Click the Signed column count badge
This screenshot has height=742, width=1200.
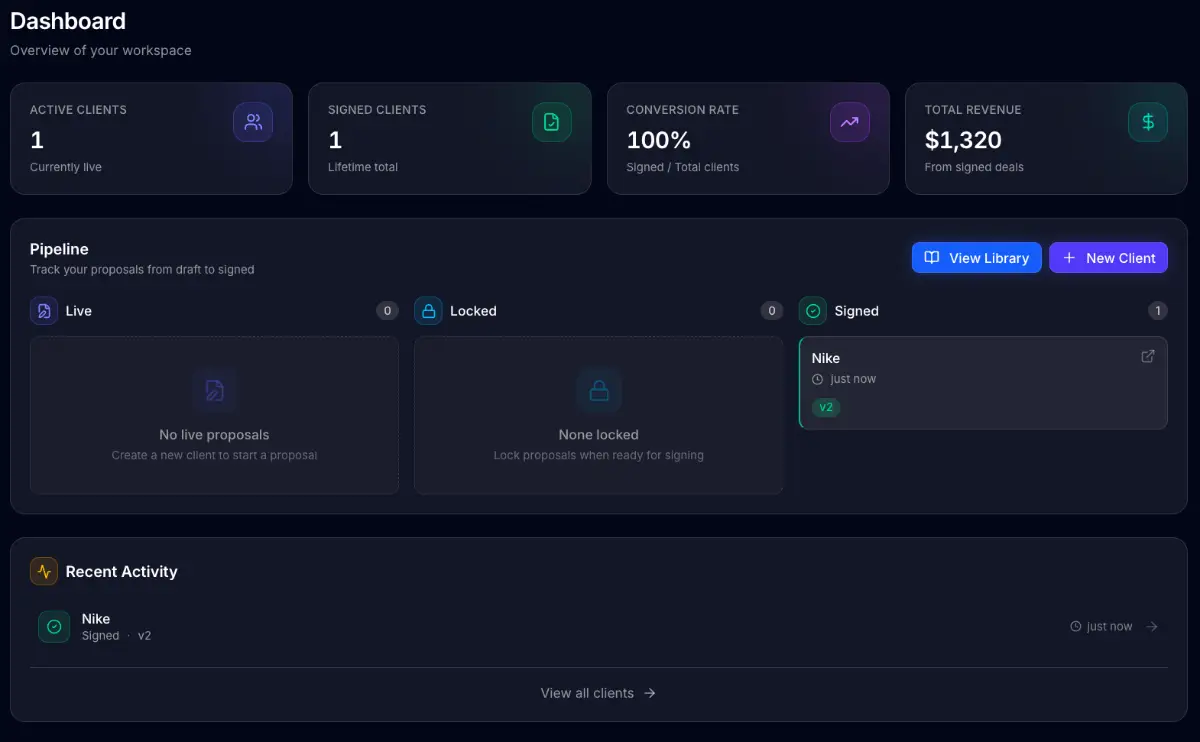click(x=1157, y=311)
